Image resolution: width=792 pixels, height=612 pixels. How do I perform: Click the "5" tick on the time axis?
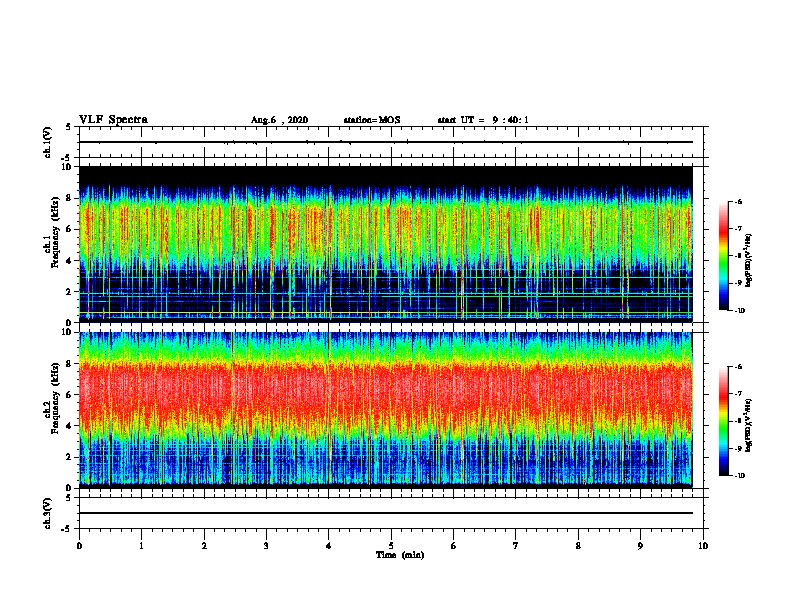click(391, 546)
